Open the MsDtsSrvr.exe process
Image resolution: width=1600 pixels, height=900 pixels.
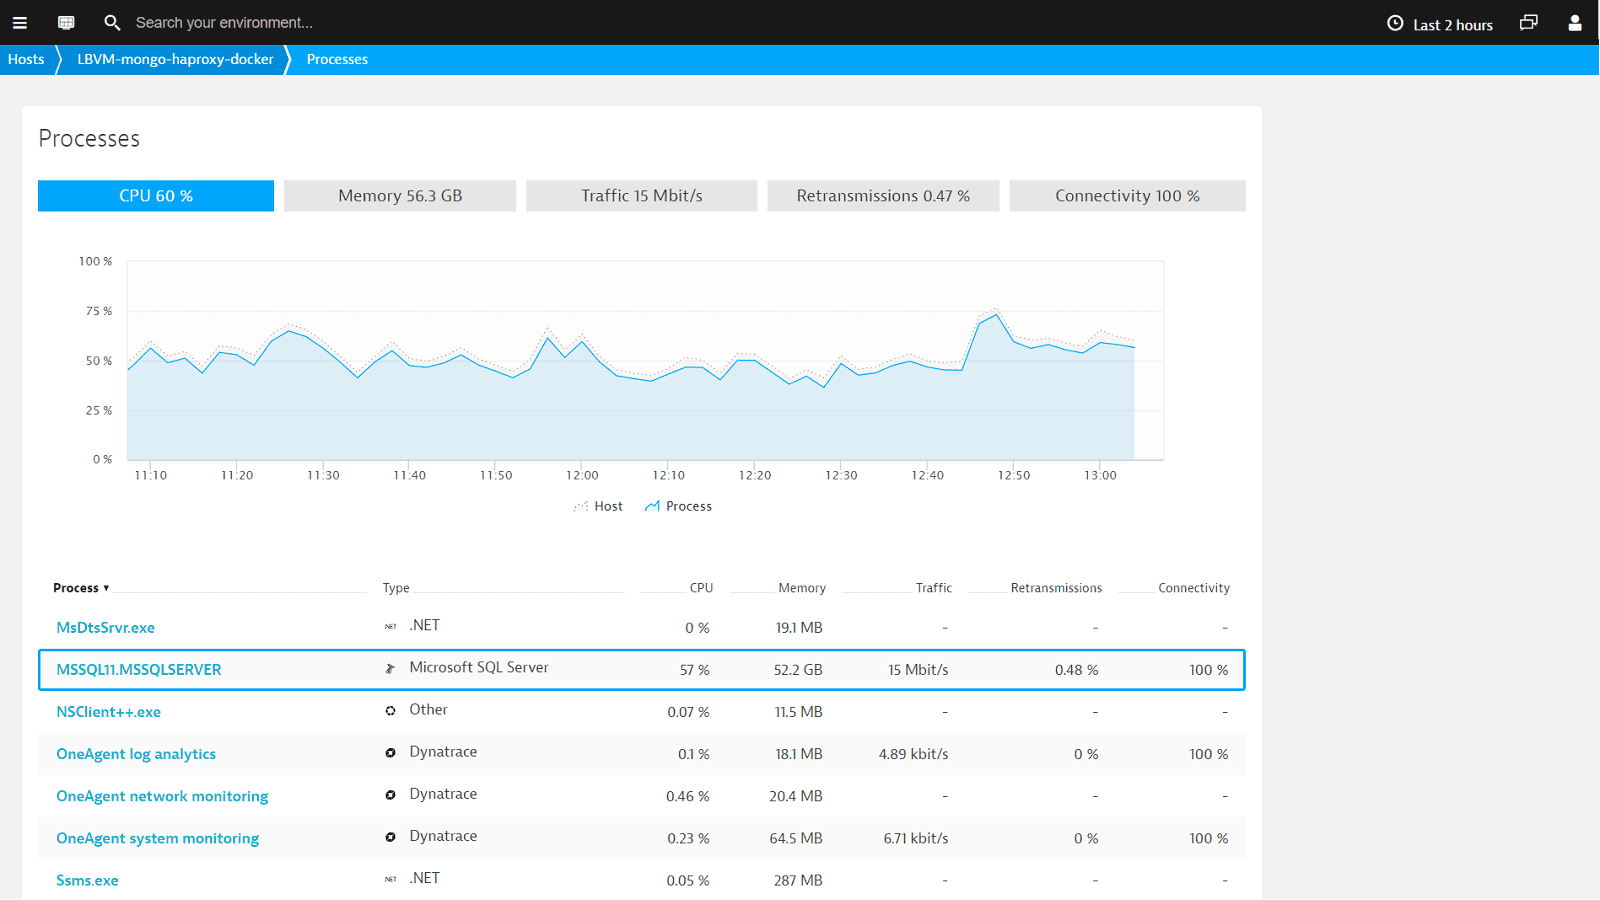click(105, 628)
